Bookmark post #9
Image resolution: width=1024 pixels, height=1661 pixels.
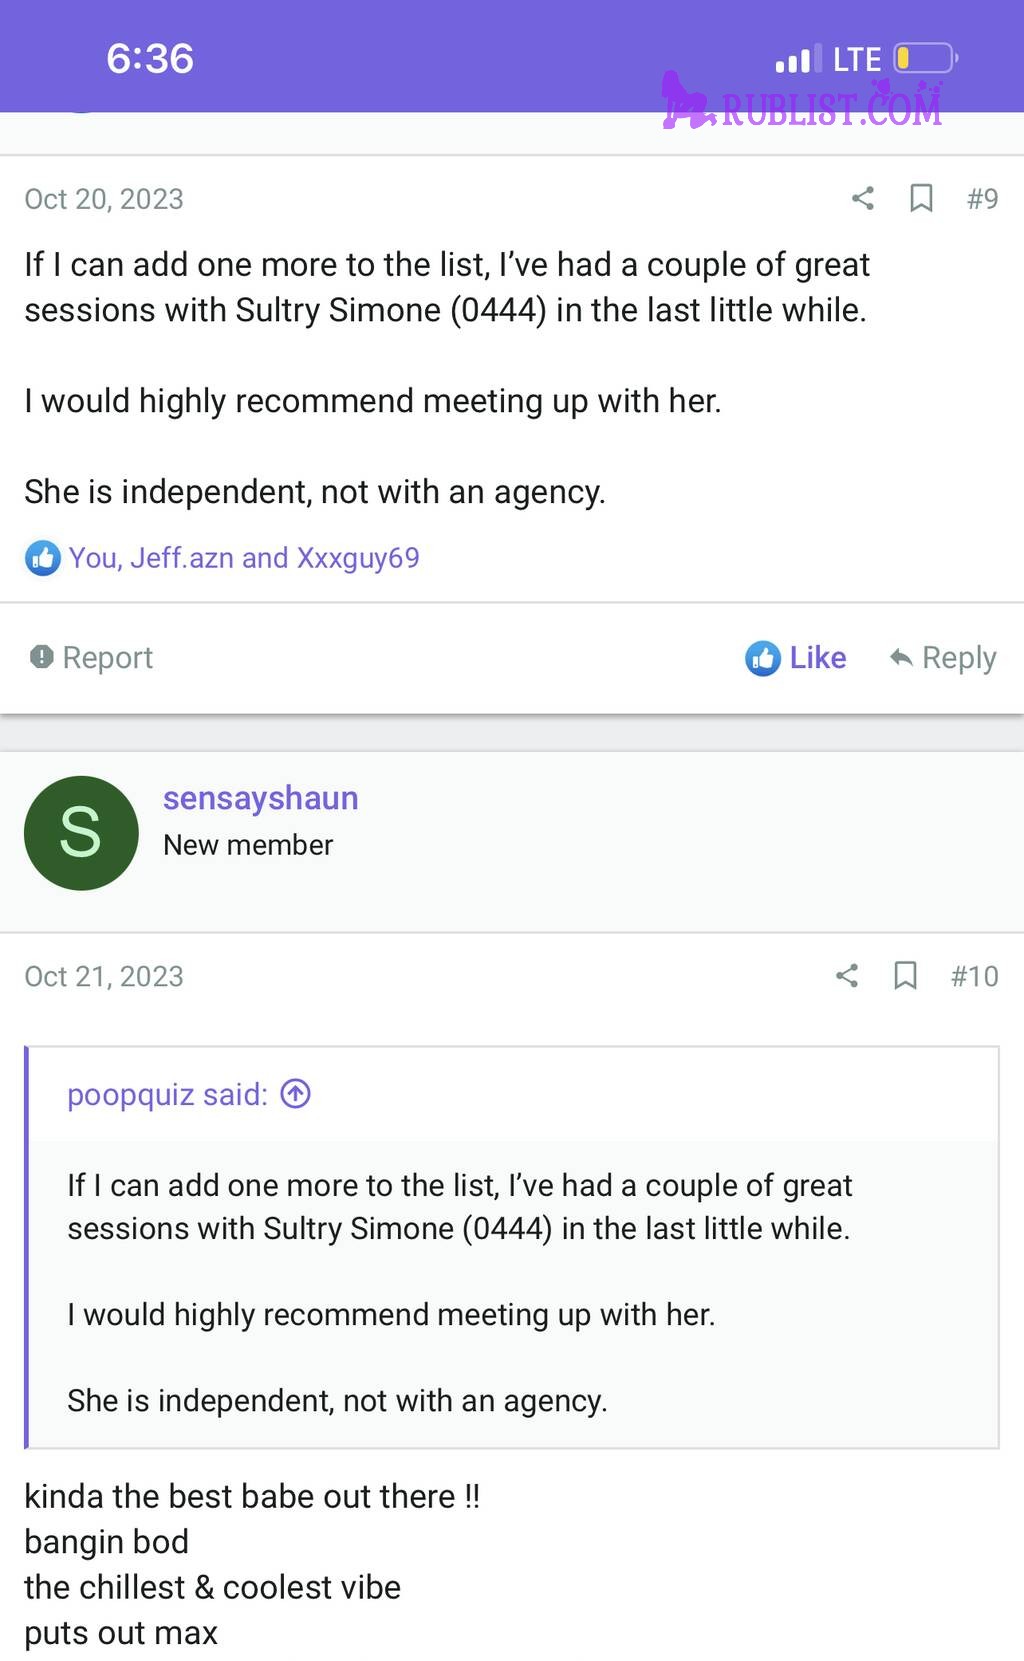pyautogui.click(x=921, y=198)
